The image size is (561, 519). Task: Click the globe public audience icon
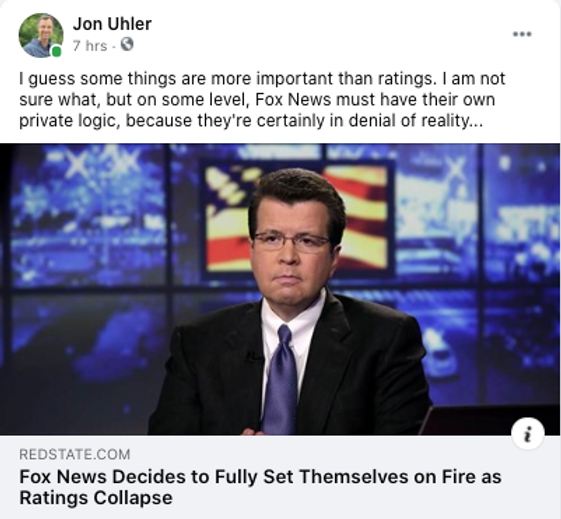coord(127,44)
